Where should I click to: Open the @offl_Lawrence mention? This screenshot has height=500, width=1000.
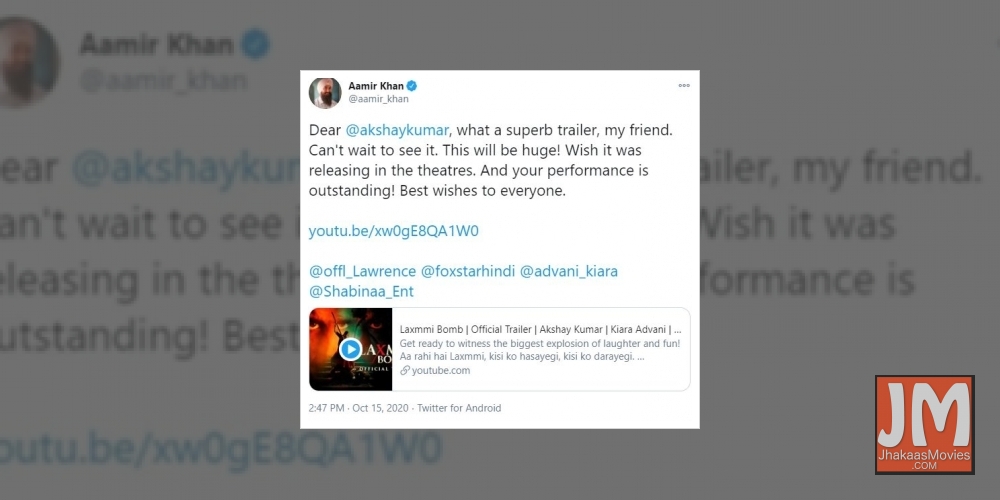tap(362, 272)
